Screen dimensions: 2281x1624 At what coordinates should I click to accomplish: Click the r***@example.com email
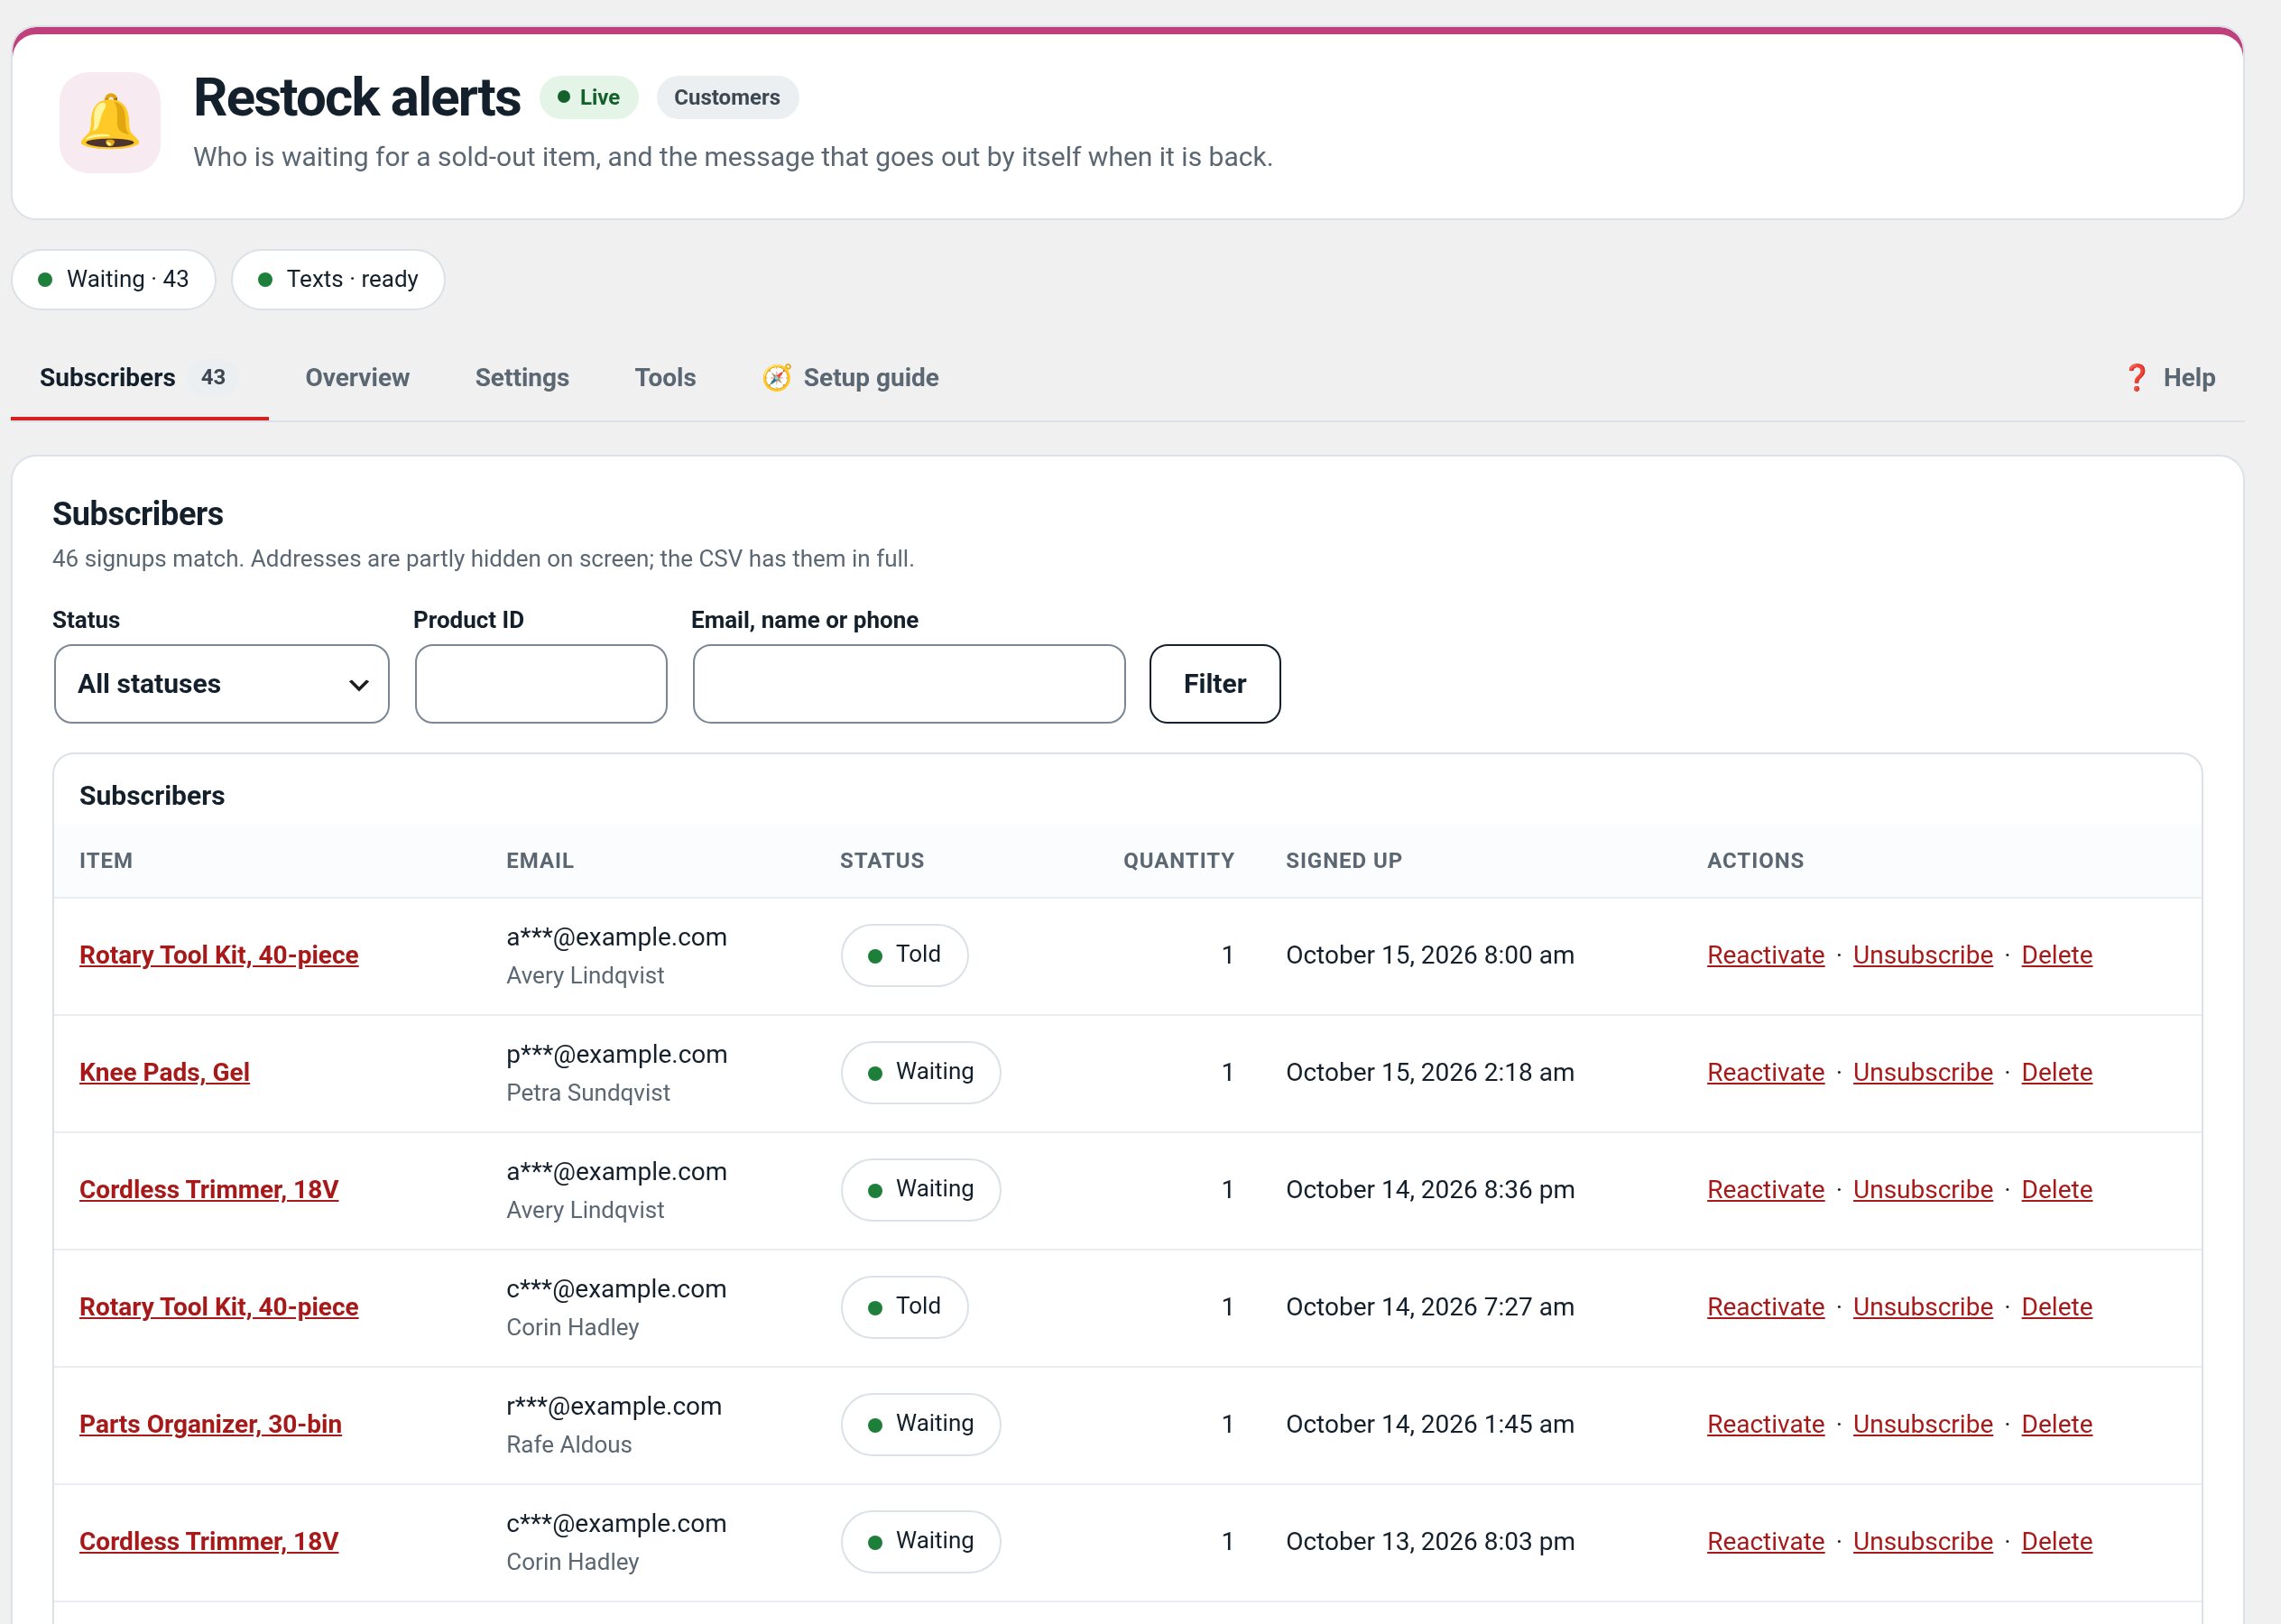[x=614, y=1406]
